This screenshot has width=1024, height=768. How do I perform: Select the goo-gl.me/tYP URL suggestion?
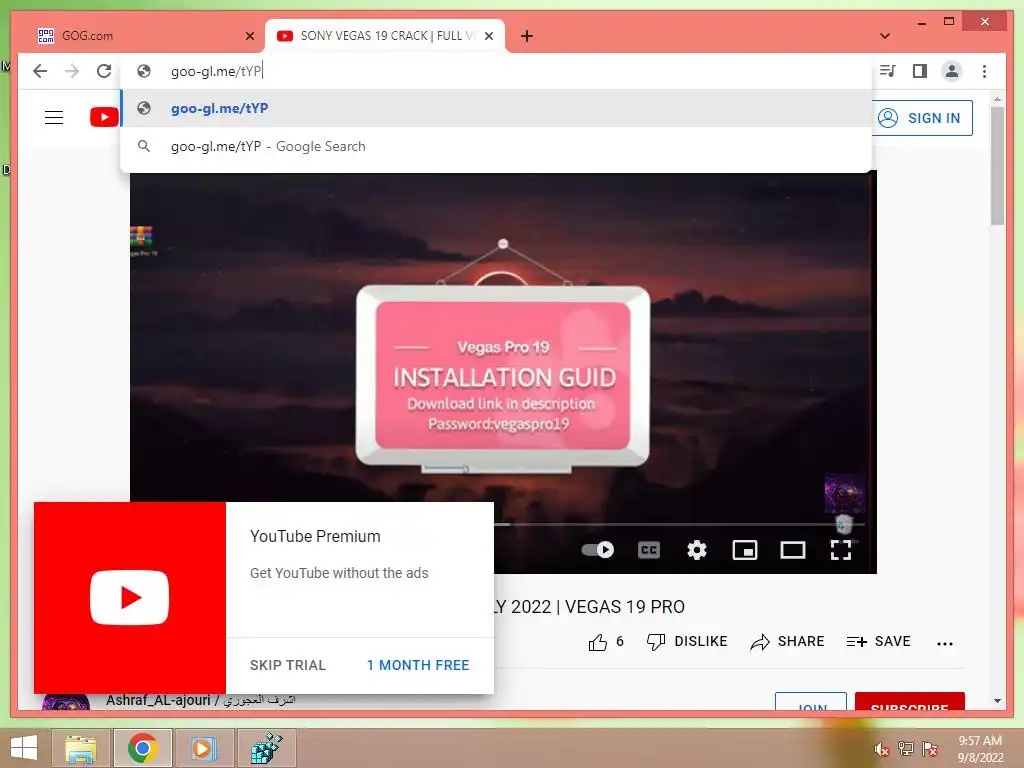(x=496, y=108)
